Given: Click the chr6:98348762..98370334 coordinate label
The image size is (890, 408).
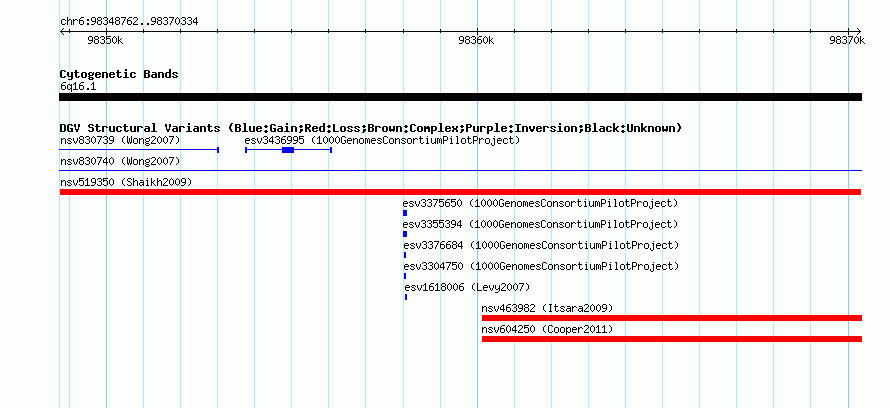Looking at the screenshot, I should 129,22.
